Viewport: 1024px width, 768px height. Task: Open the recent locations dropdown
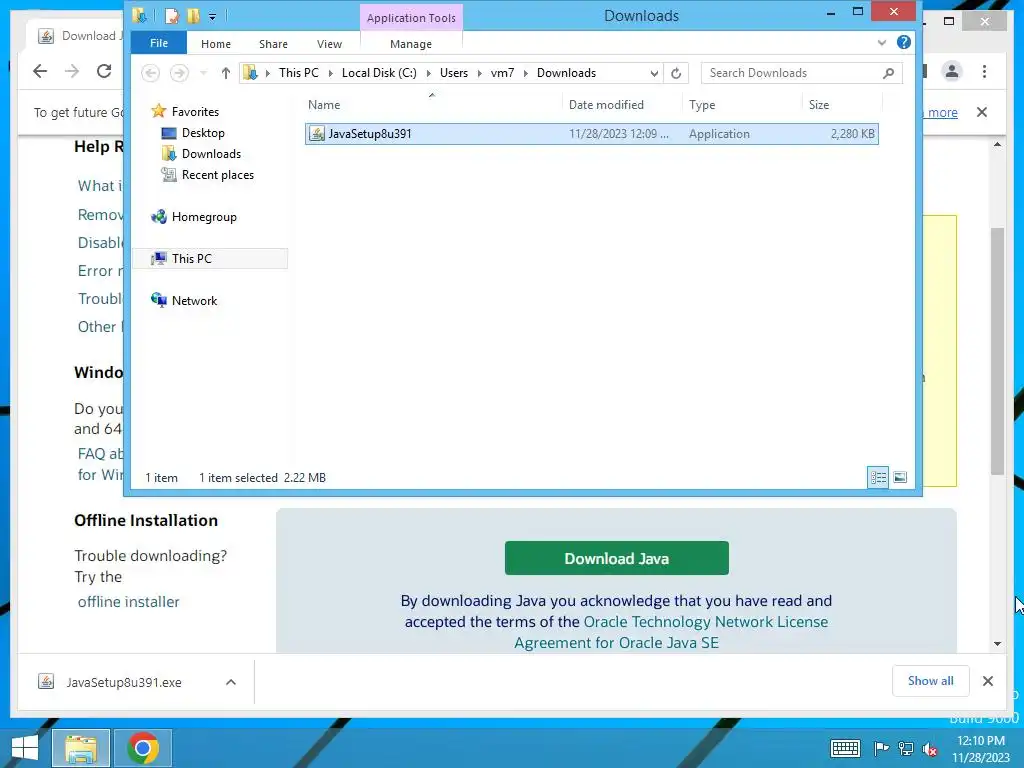(x=203, y=73)
